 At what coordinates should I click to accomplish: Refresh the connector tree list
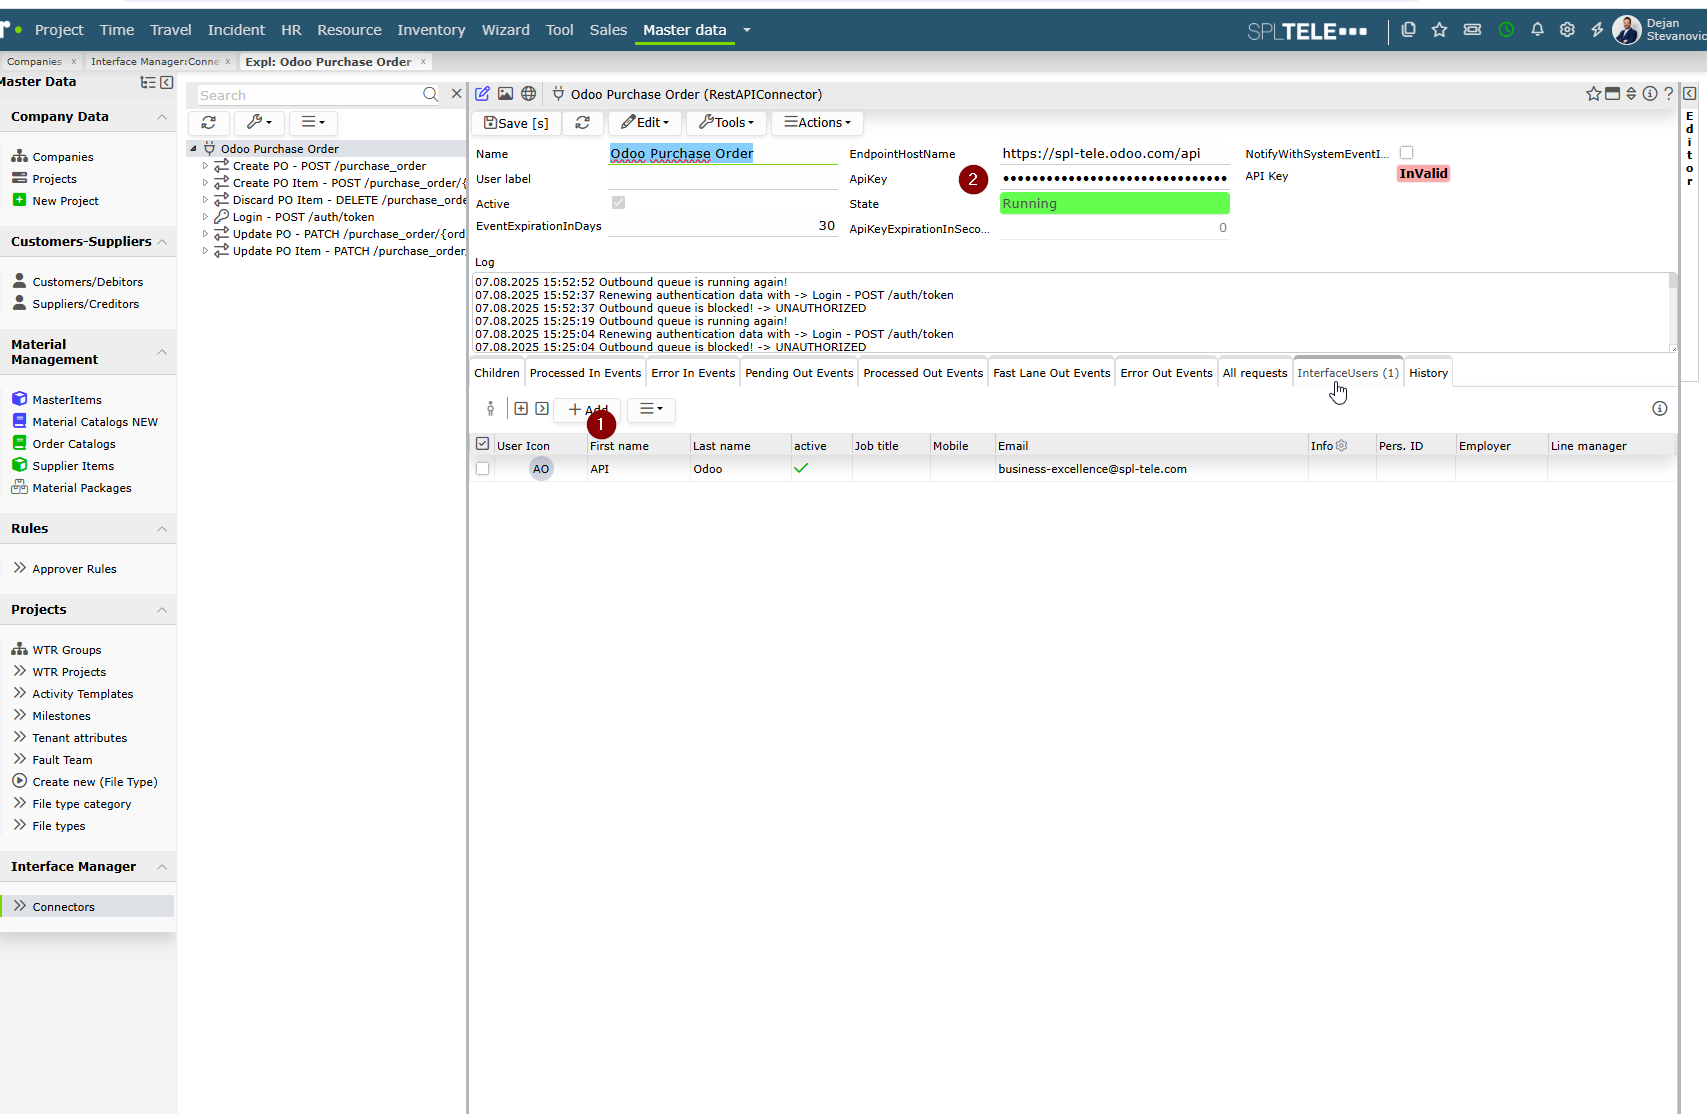pos(209,122)
